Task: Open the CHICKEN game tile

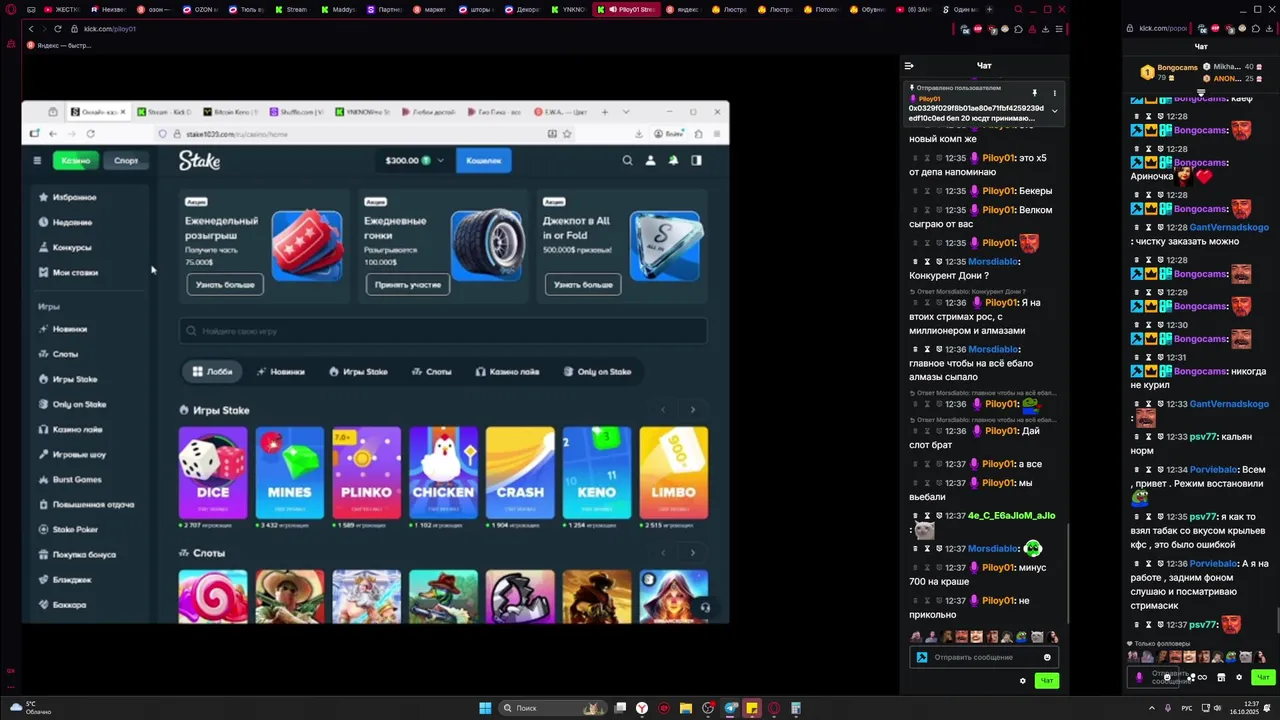Action: click(443, 473)
